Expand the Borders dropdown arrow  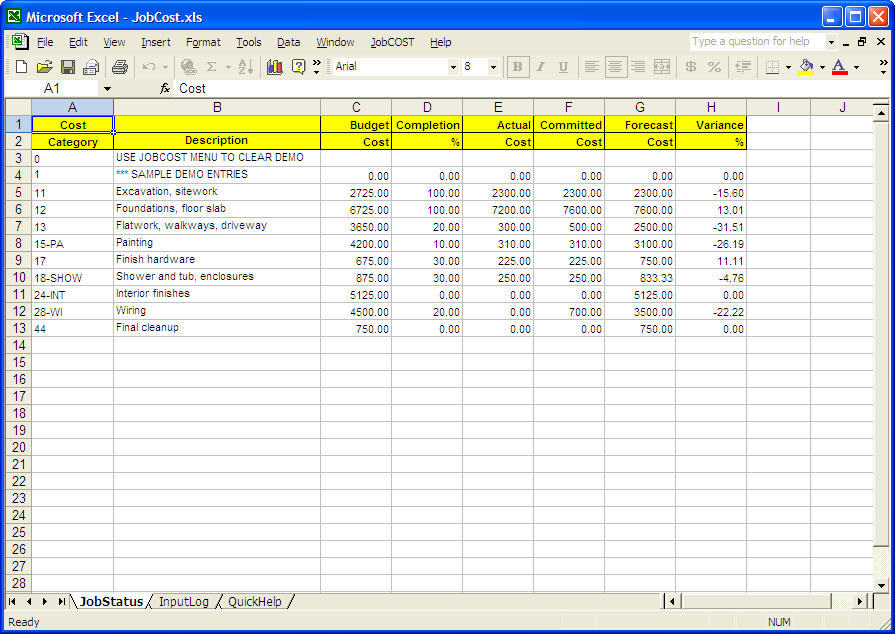[x=788, y=67]
